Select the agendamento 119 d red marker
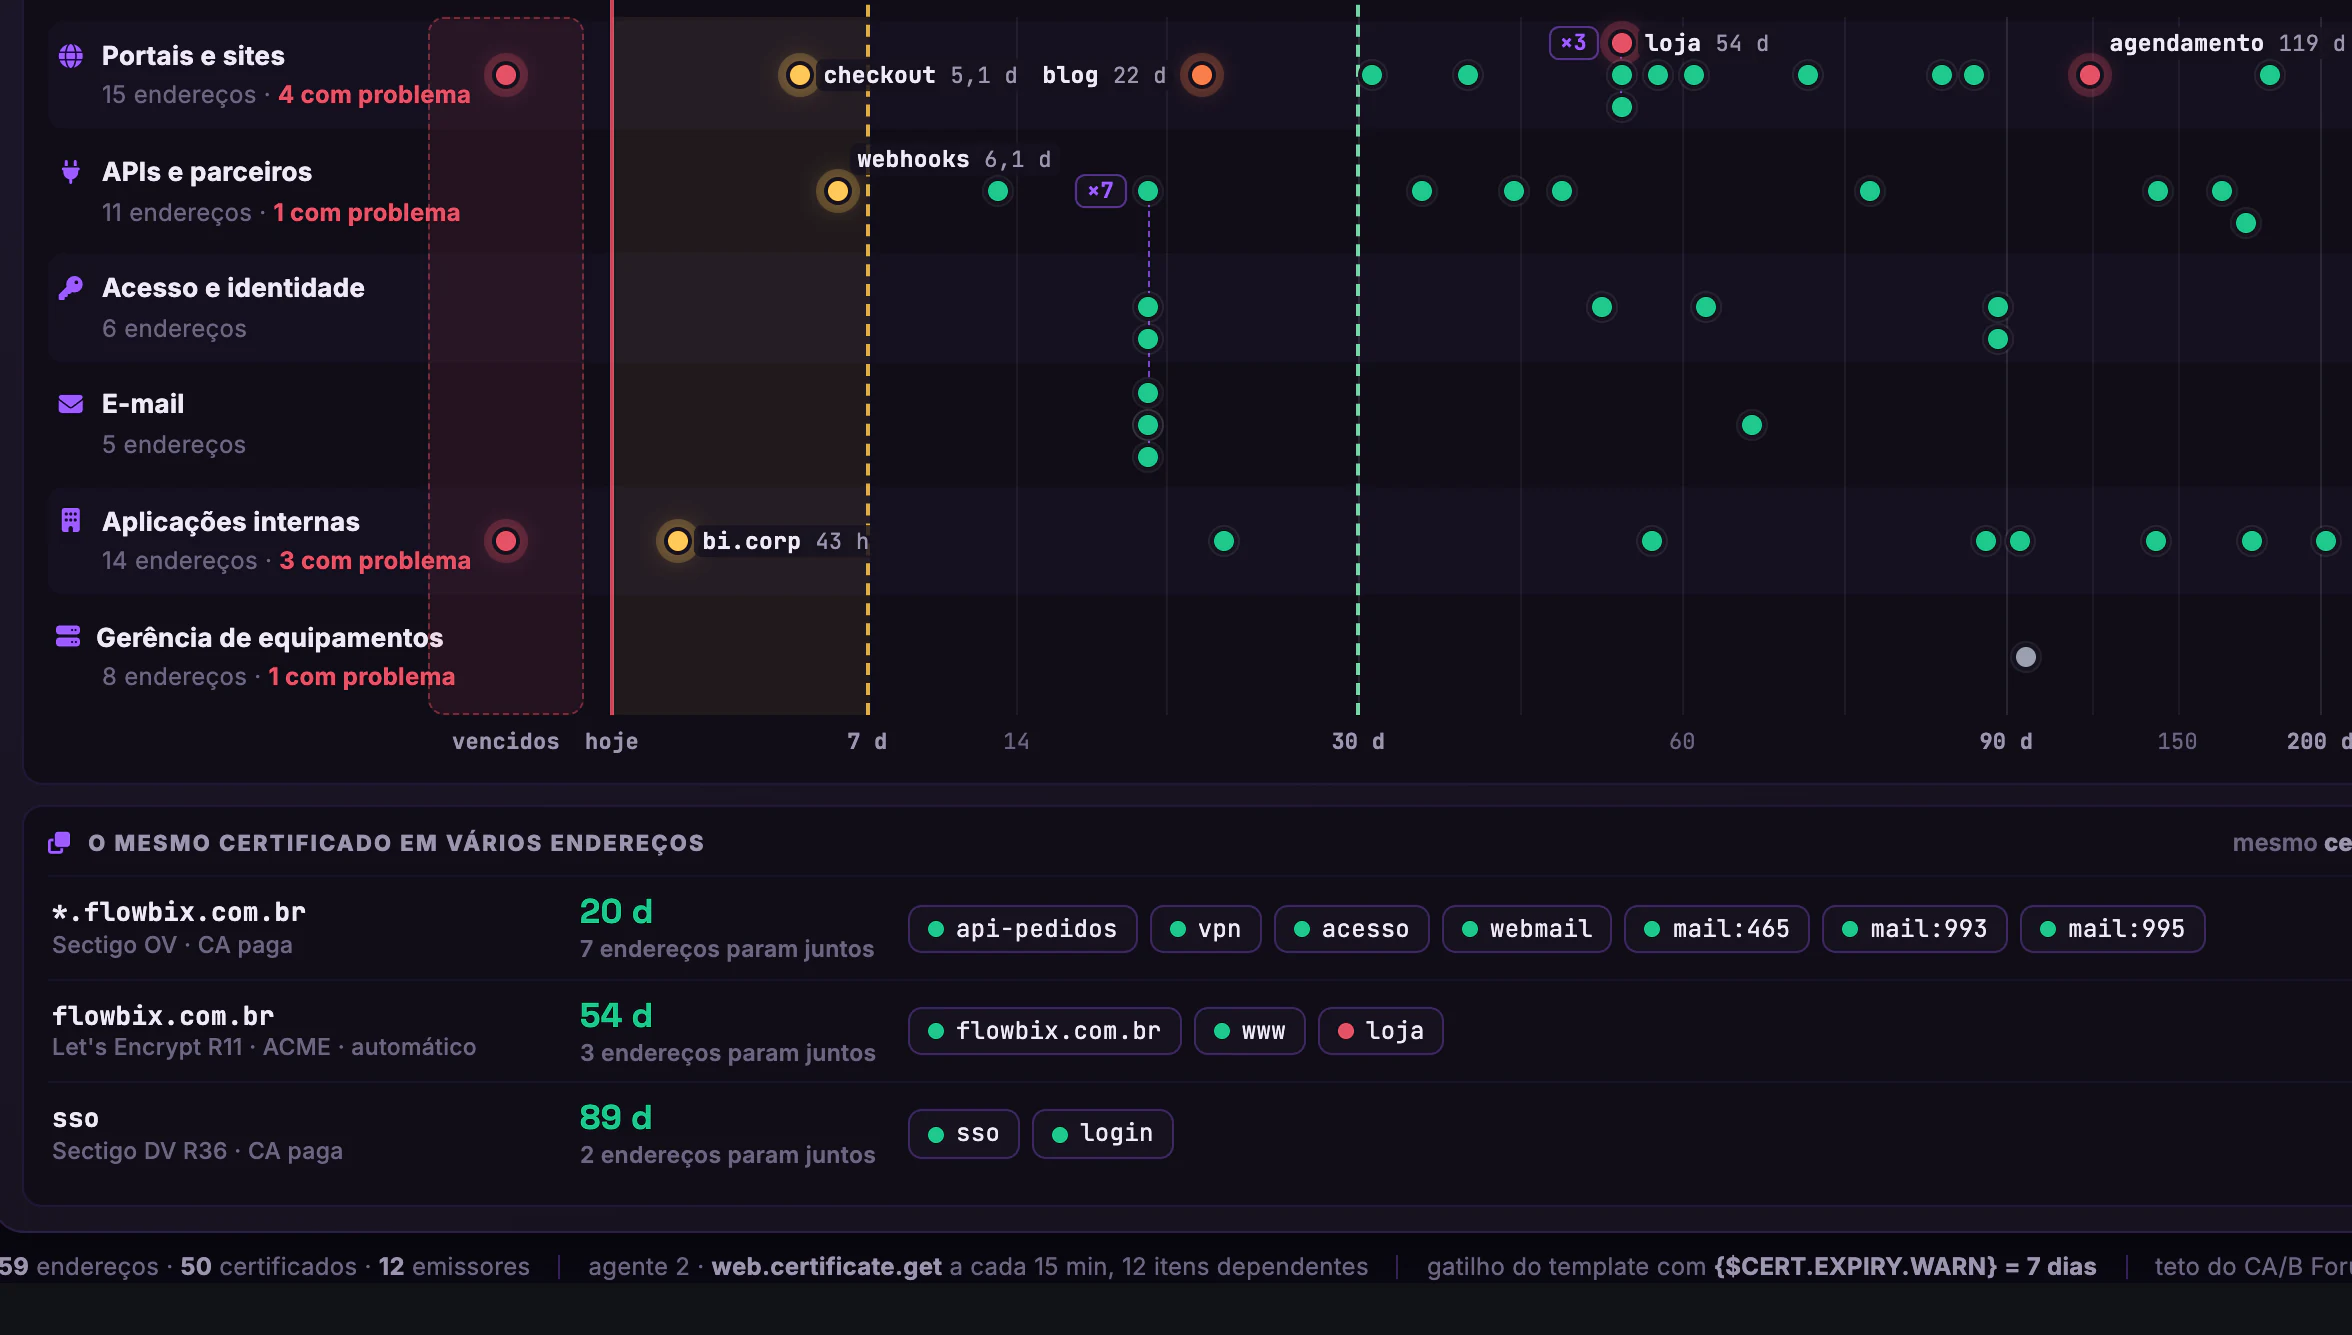The image size is (2352, 1335). point(2090,75)
